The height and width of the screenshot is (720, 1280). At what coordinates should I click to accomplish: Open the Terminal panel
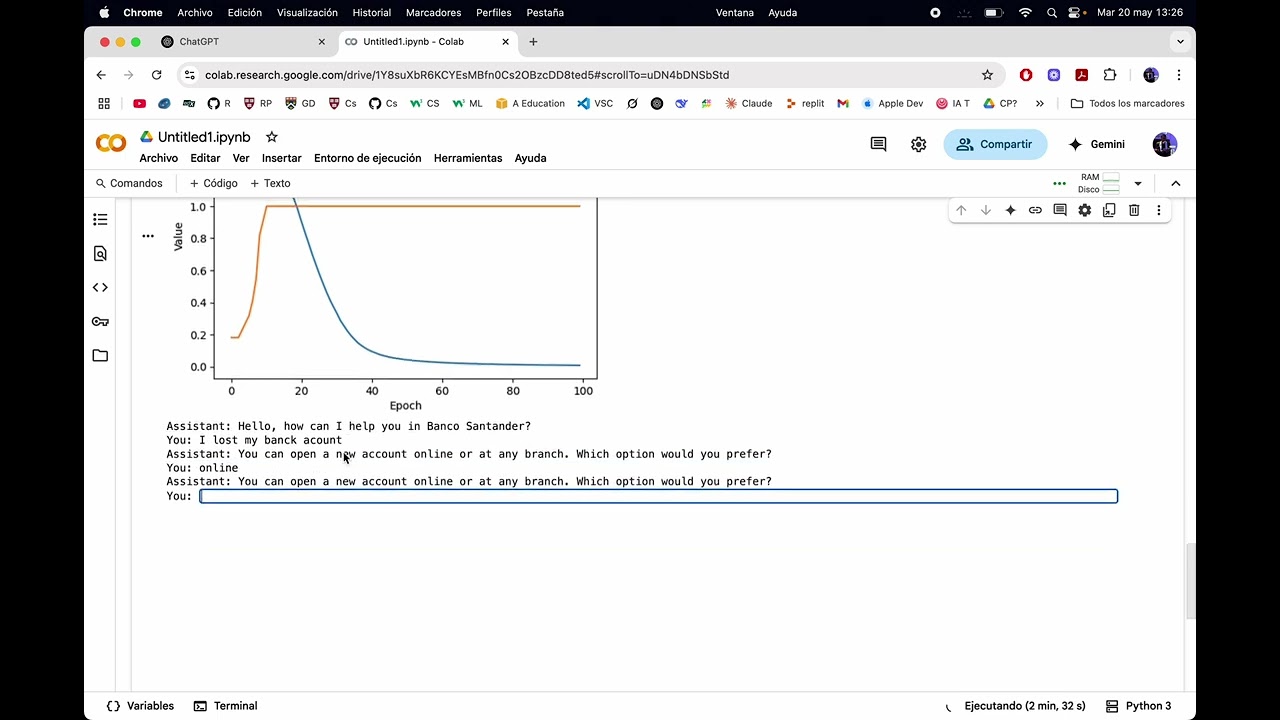[x=225, y=706]
